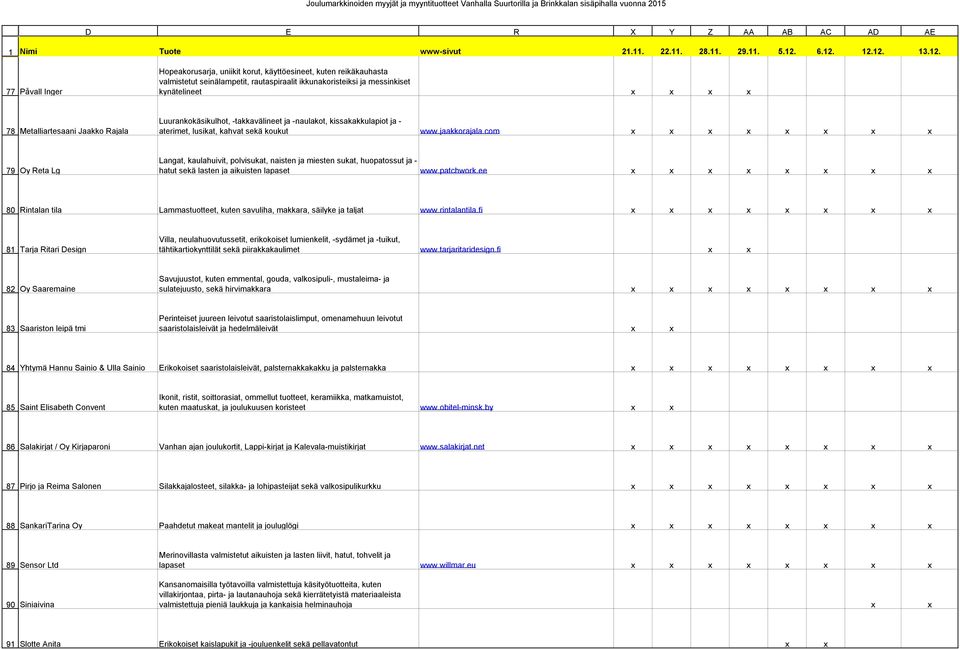Open the www.salakirjat.net link
Image resolution: width=960 pixels, height=649 pixels.
click(452, 446)
